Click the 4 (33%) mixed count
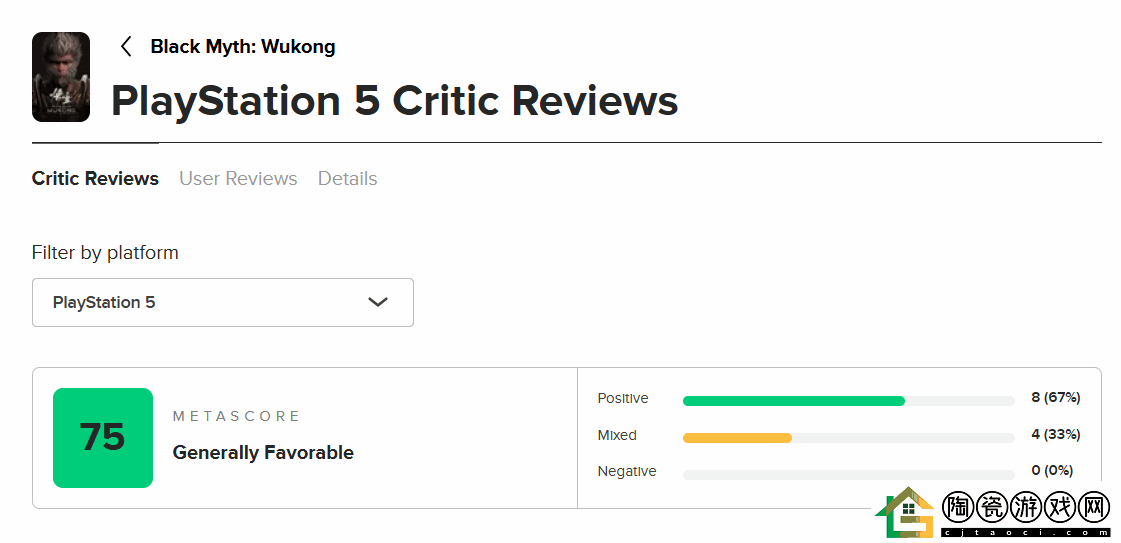Image resolution: width=1121 pixels, height=543 pixels. point(1055,434)
